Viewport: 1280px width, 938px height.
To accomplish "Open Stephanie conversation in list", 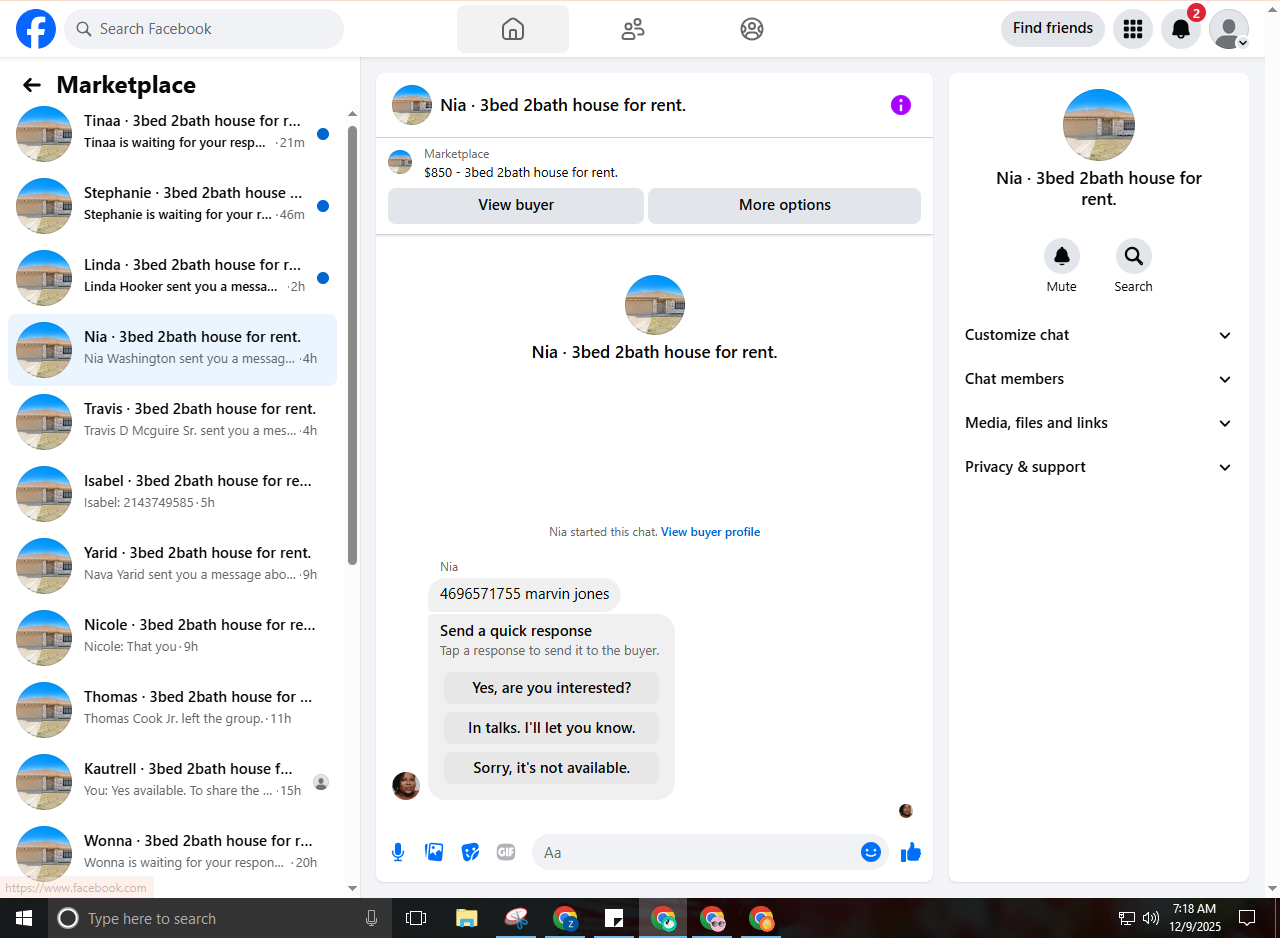I will click(x=172, y=206).
